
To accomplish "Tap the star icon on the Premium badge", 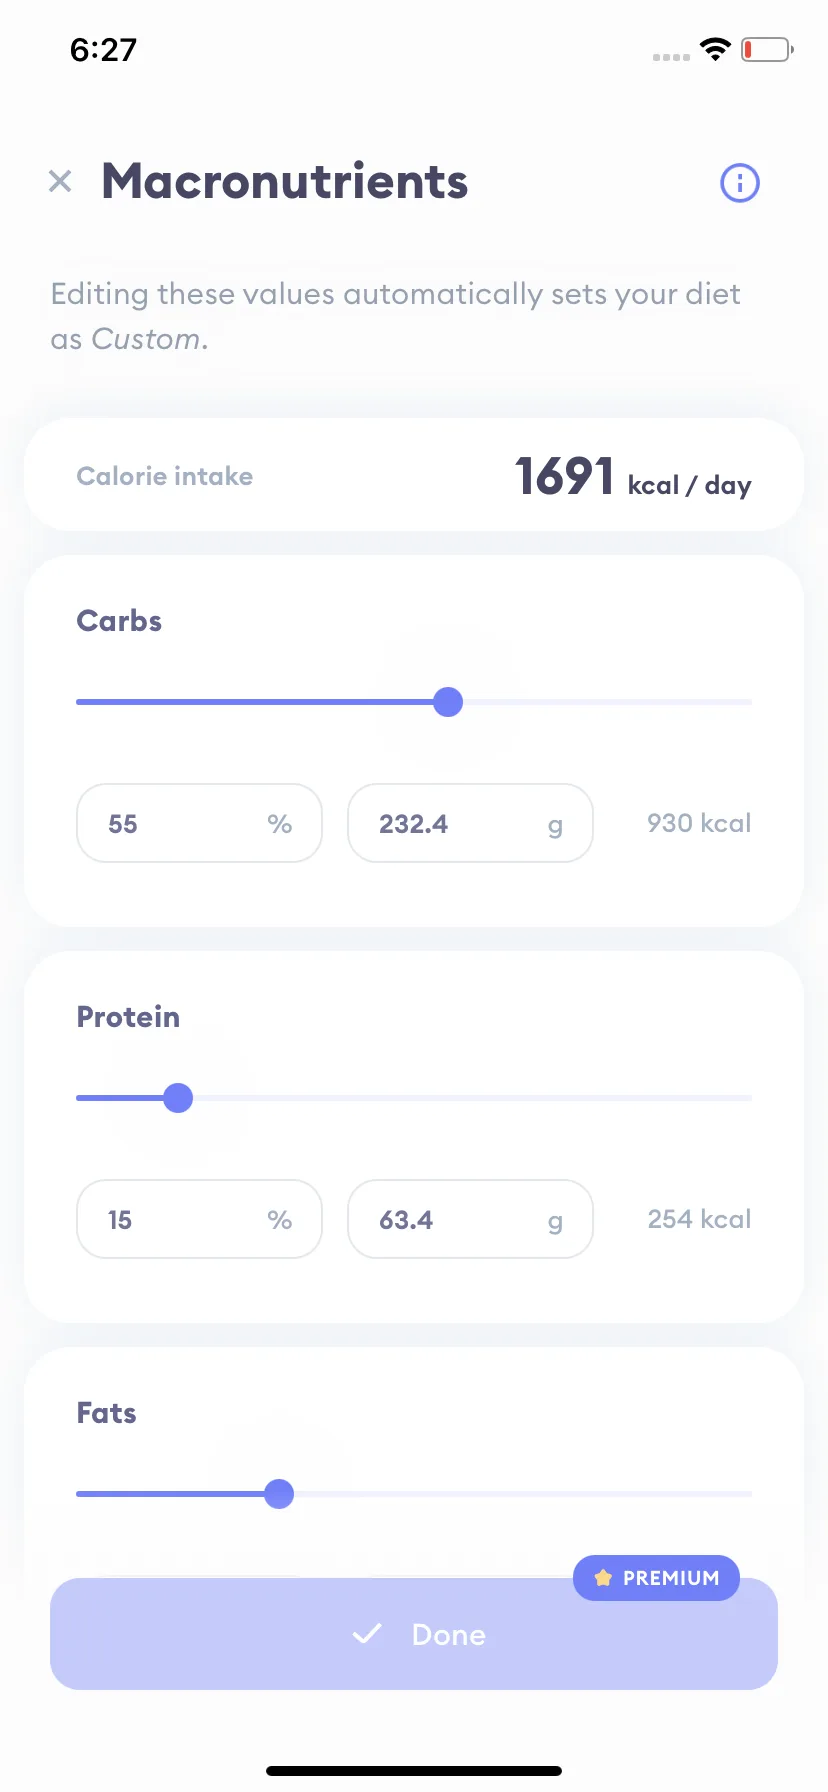I will 603,1578.
